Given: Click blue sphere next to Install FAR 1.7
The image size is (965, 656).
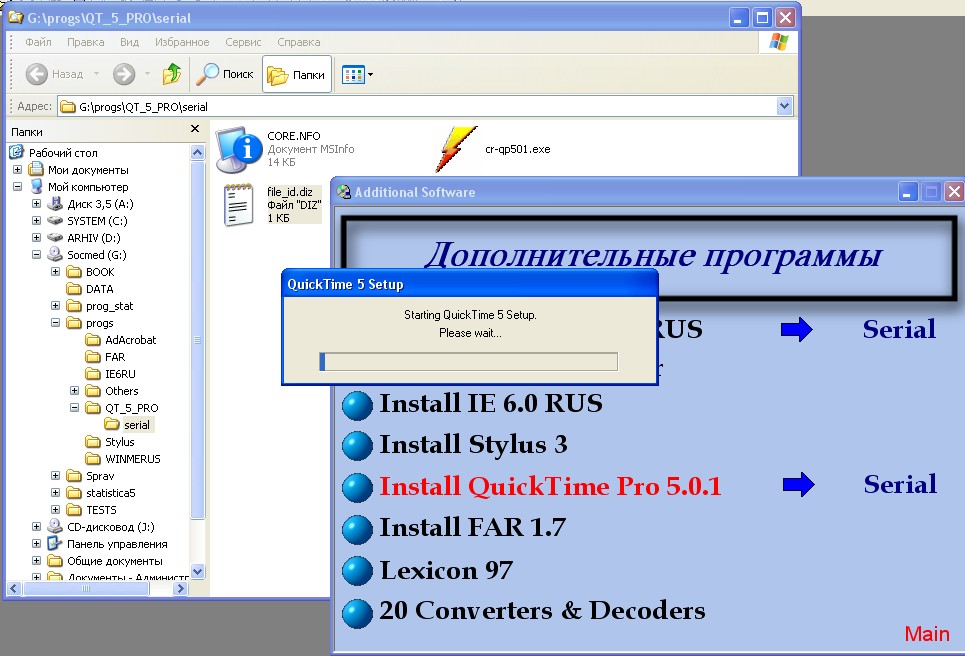Looking at the screenshot, I should (x=358, y=530).
